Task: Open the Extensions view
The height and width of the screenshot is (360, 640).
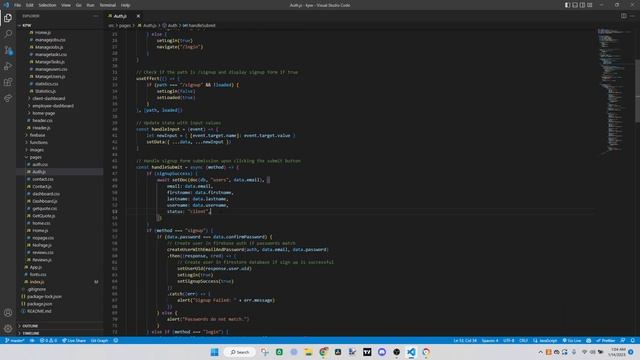Action: tap(8, 82)
